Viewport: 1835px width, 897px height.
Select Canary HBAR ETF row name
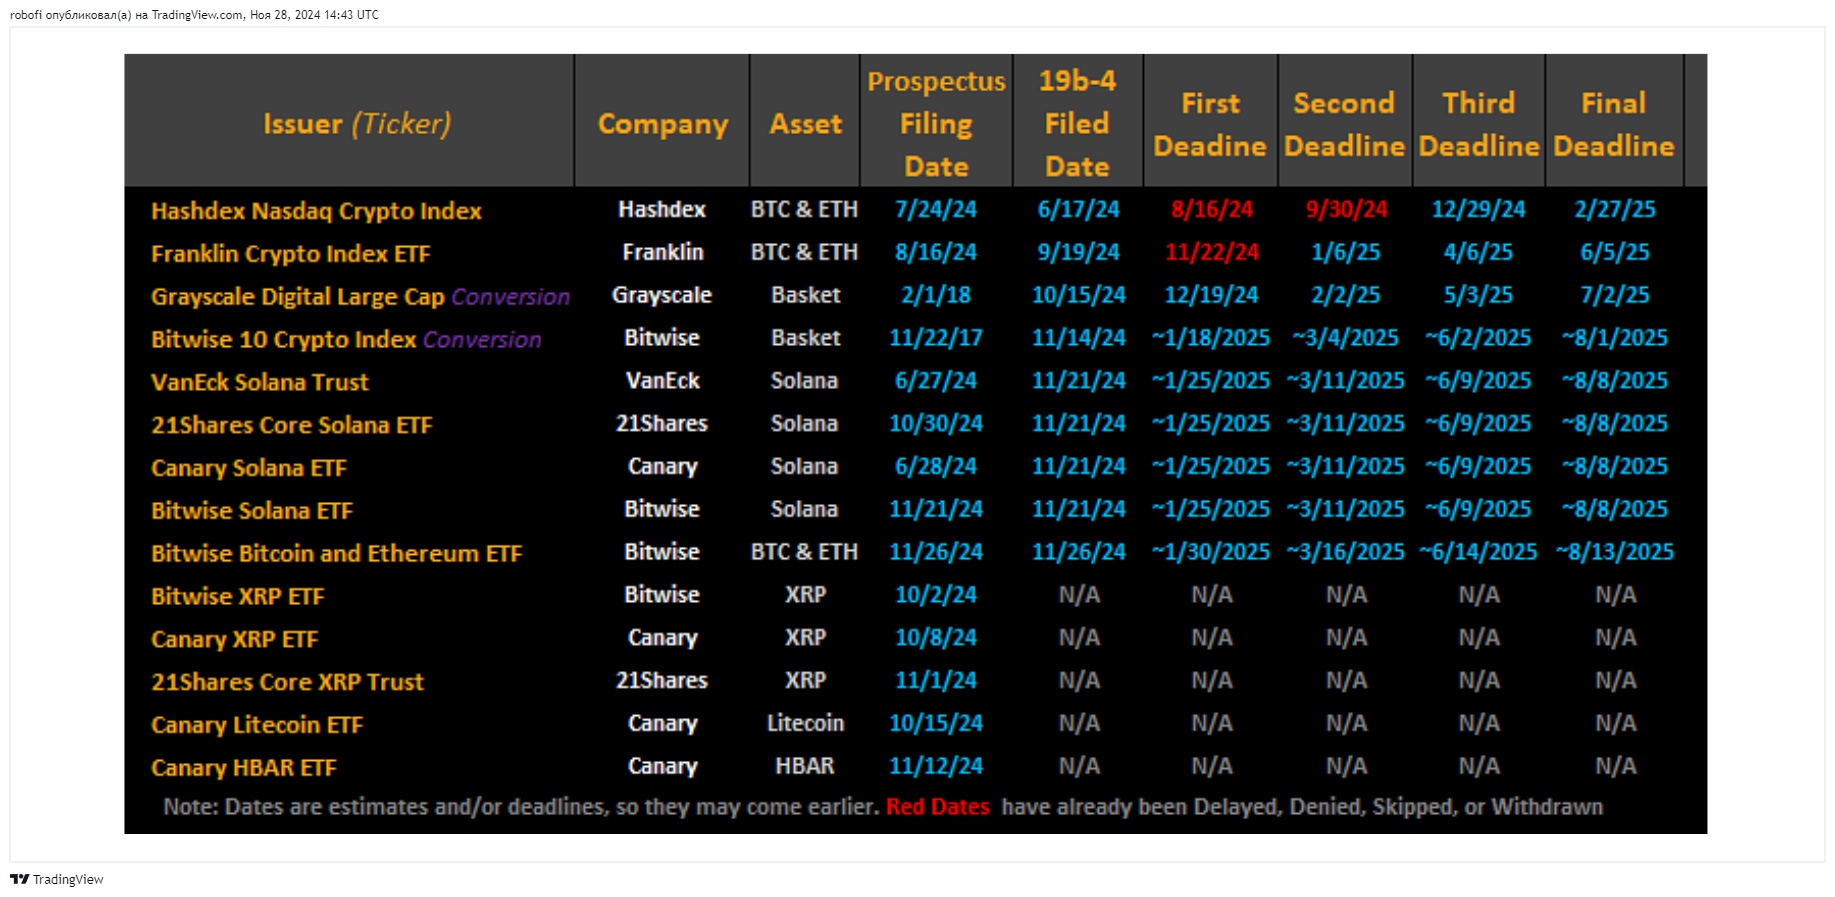(x=244, y=768)
